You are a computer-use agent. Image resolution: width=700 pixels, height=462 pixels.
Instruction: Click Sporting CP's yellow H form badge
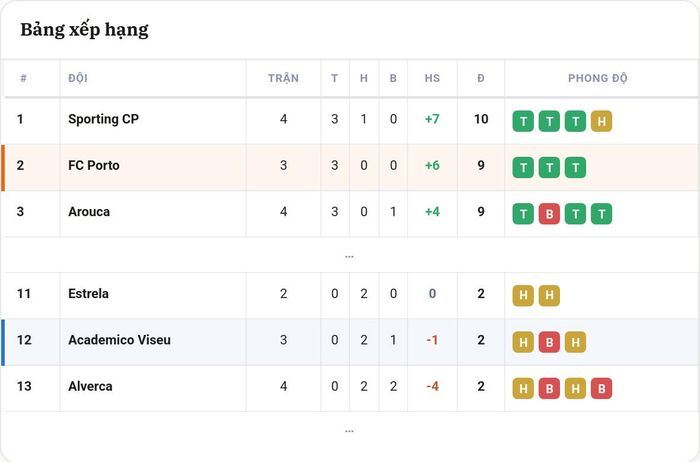click(601, 121)
